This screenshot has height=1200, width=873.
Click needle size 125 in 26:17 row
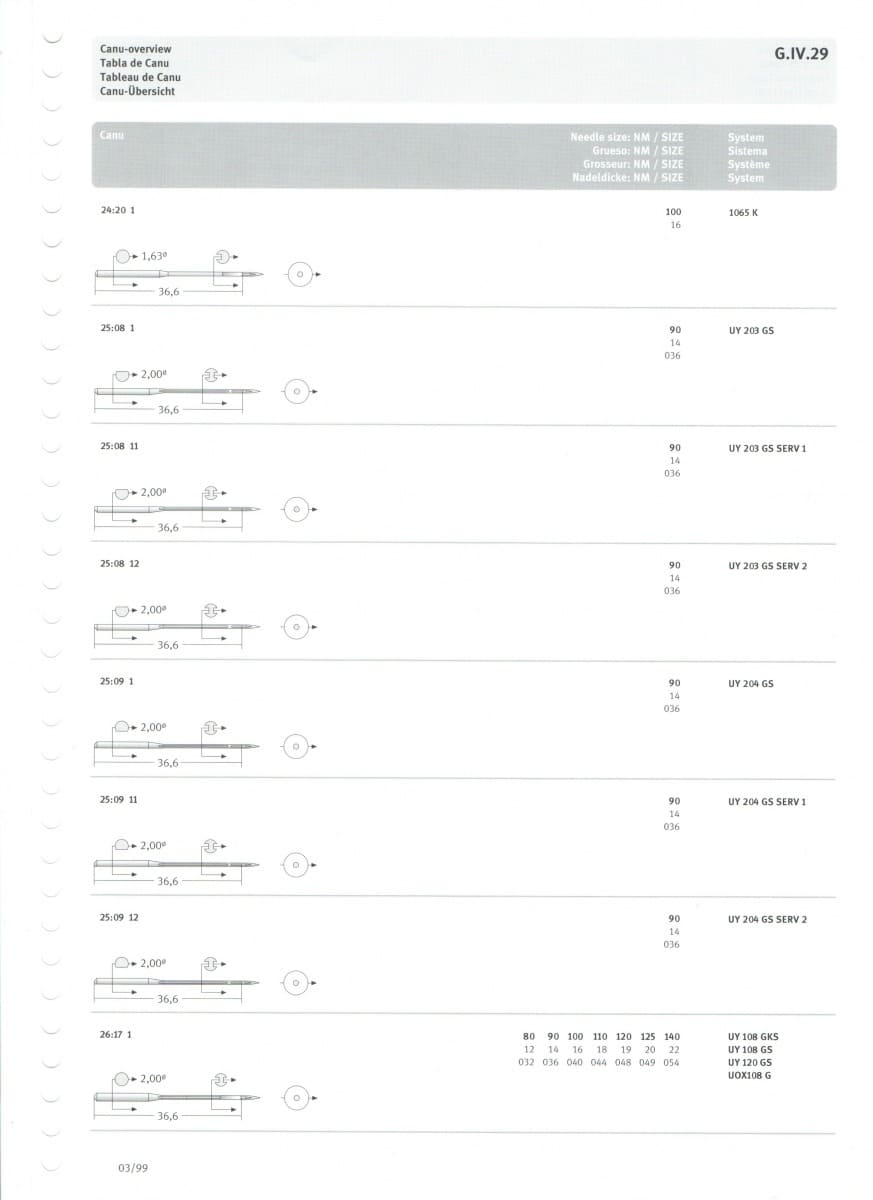click(x=648, y=1036)
